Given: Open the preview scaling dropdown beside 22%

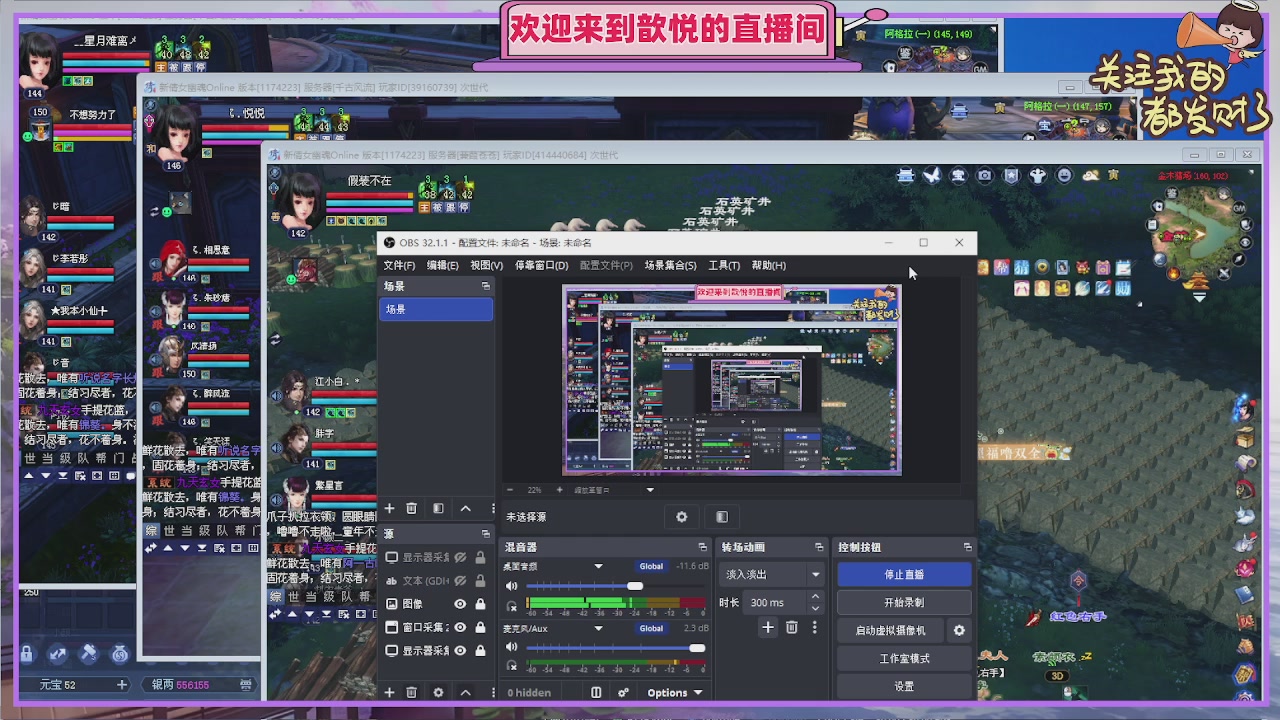Looking at the screenshot, I should 650,490.
